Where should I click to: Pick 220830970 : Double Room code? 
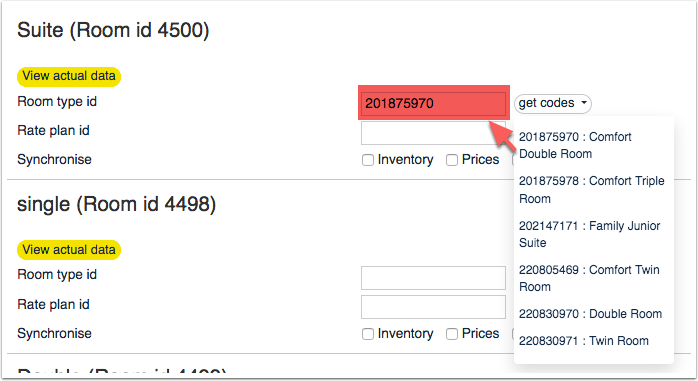coord(590,314)
